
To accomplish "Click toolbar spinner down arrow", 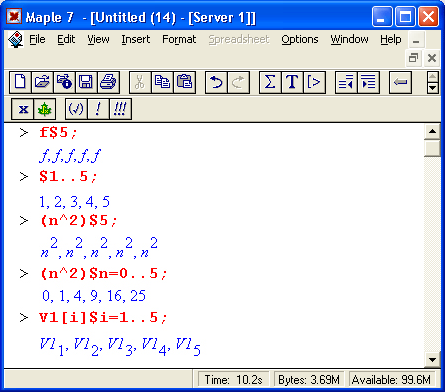I will [433, 88].
